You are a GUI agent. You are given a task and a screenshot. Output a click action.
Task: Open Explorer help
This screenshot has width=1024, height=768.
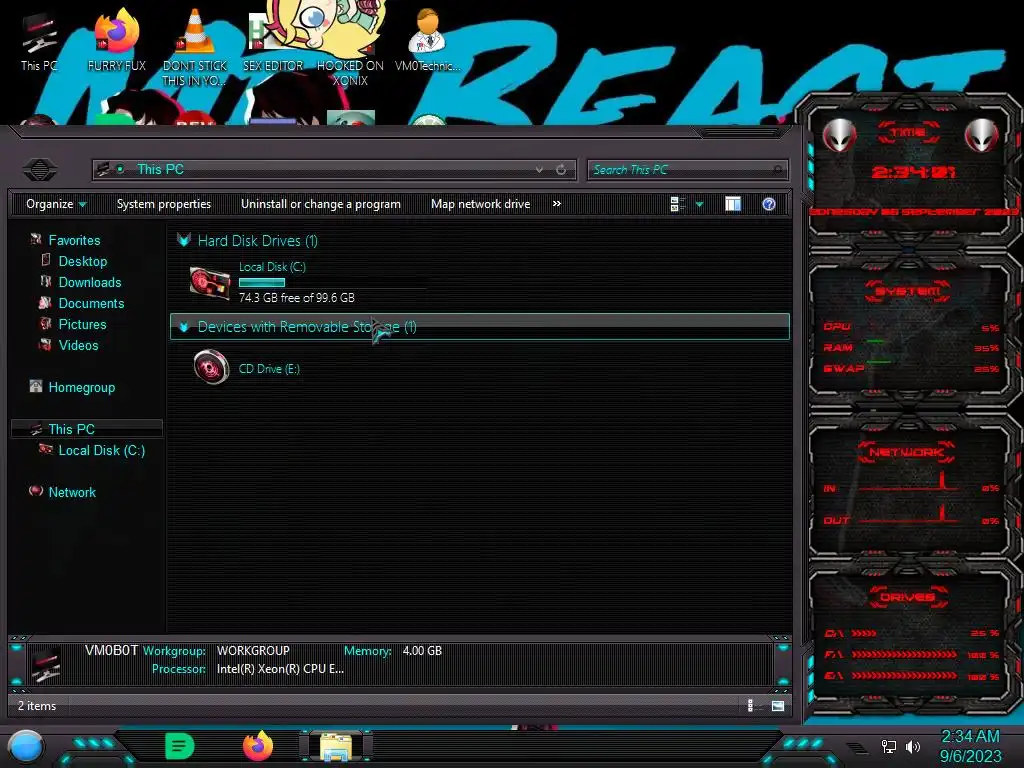tap(769, 204)
